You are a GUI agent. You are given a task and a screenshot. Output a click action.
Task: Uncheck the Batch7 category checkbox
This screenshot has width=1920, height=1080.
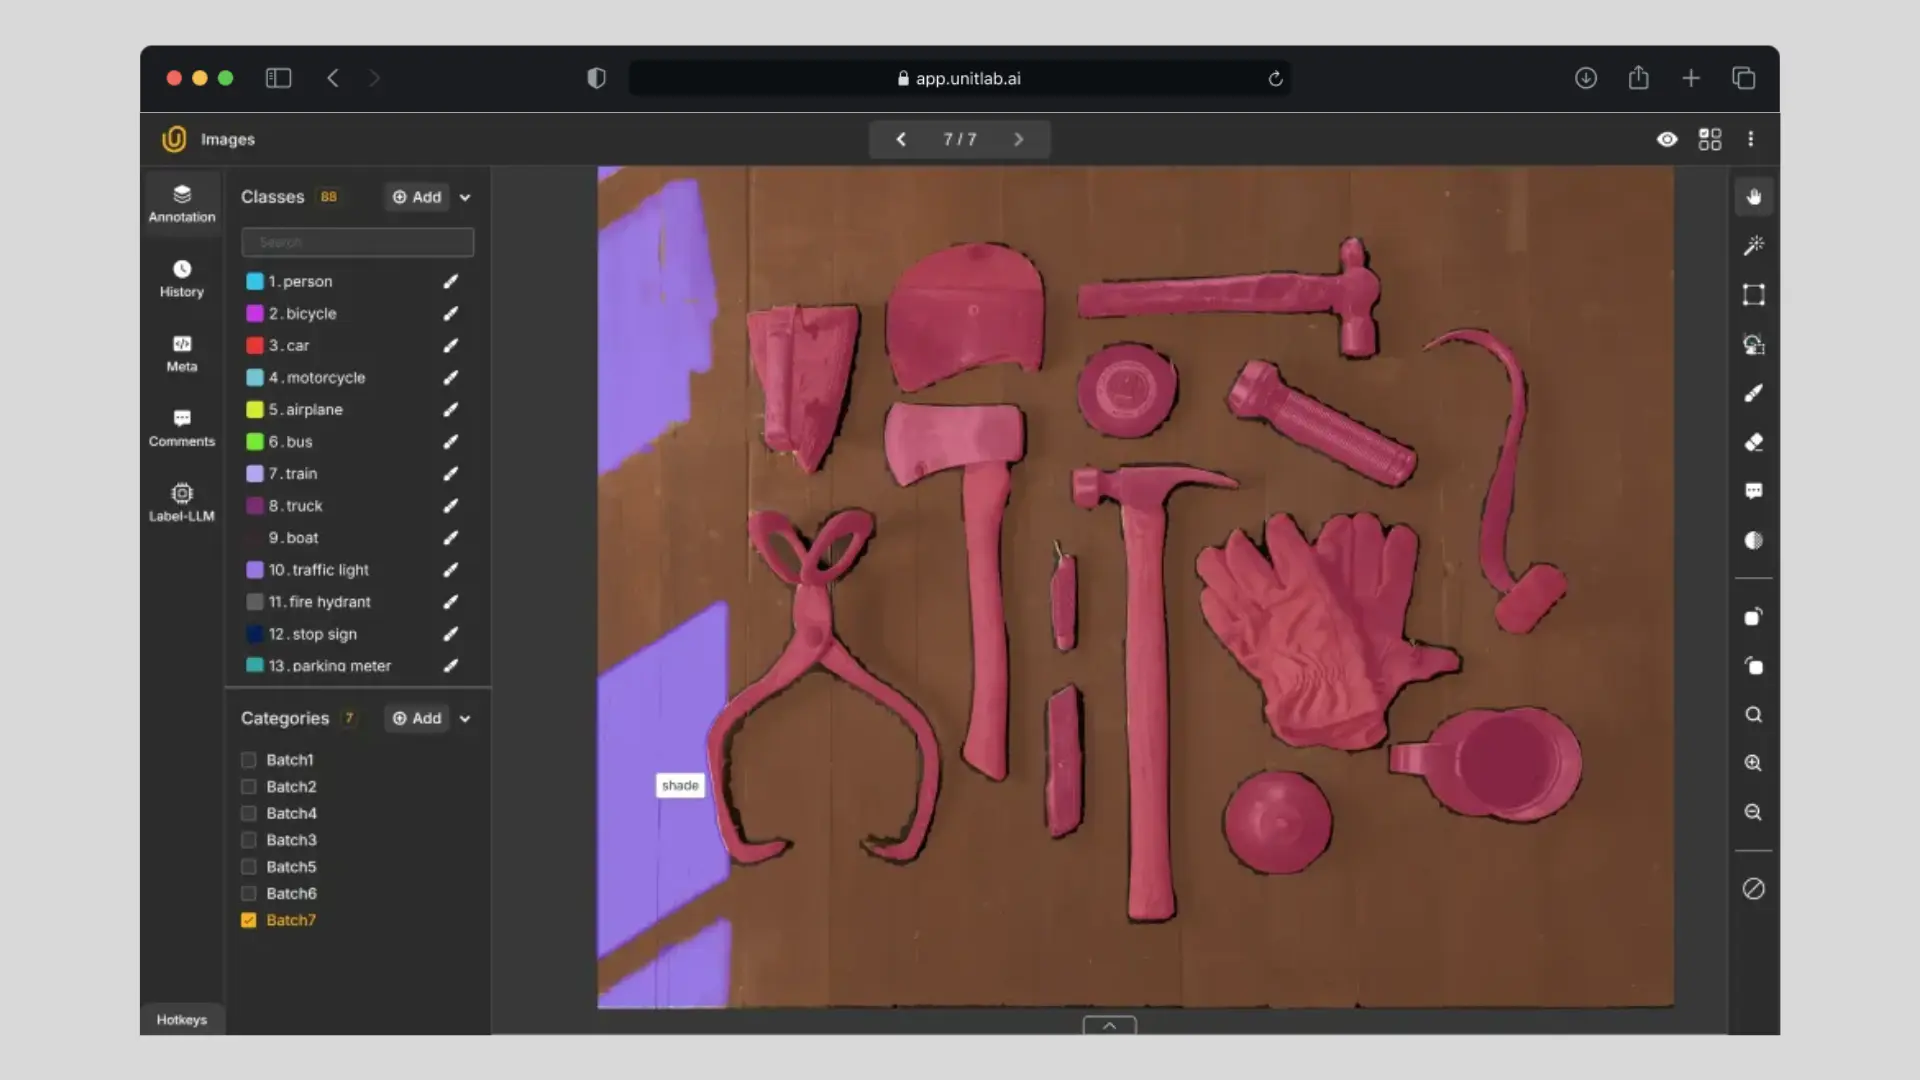[249, 920]
